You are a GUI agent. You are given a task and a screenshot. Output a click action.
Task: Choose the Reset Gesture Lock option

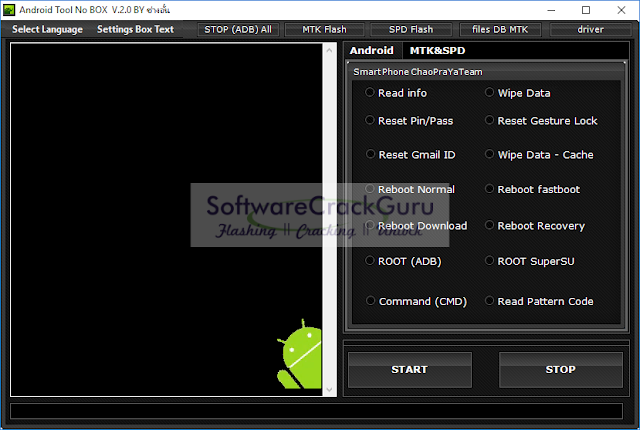click(541, 121)
